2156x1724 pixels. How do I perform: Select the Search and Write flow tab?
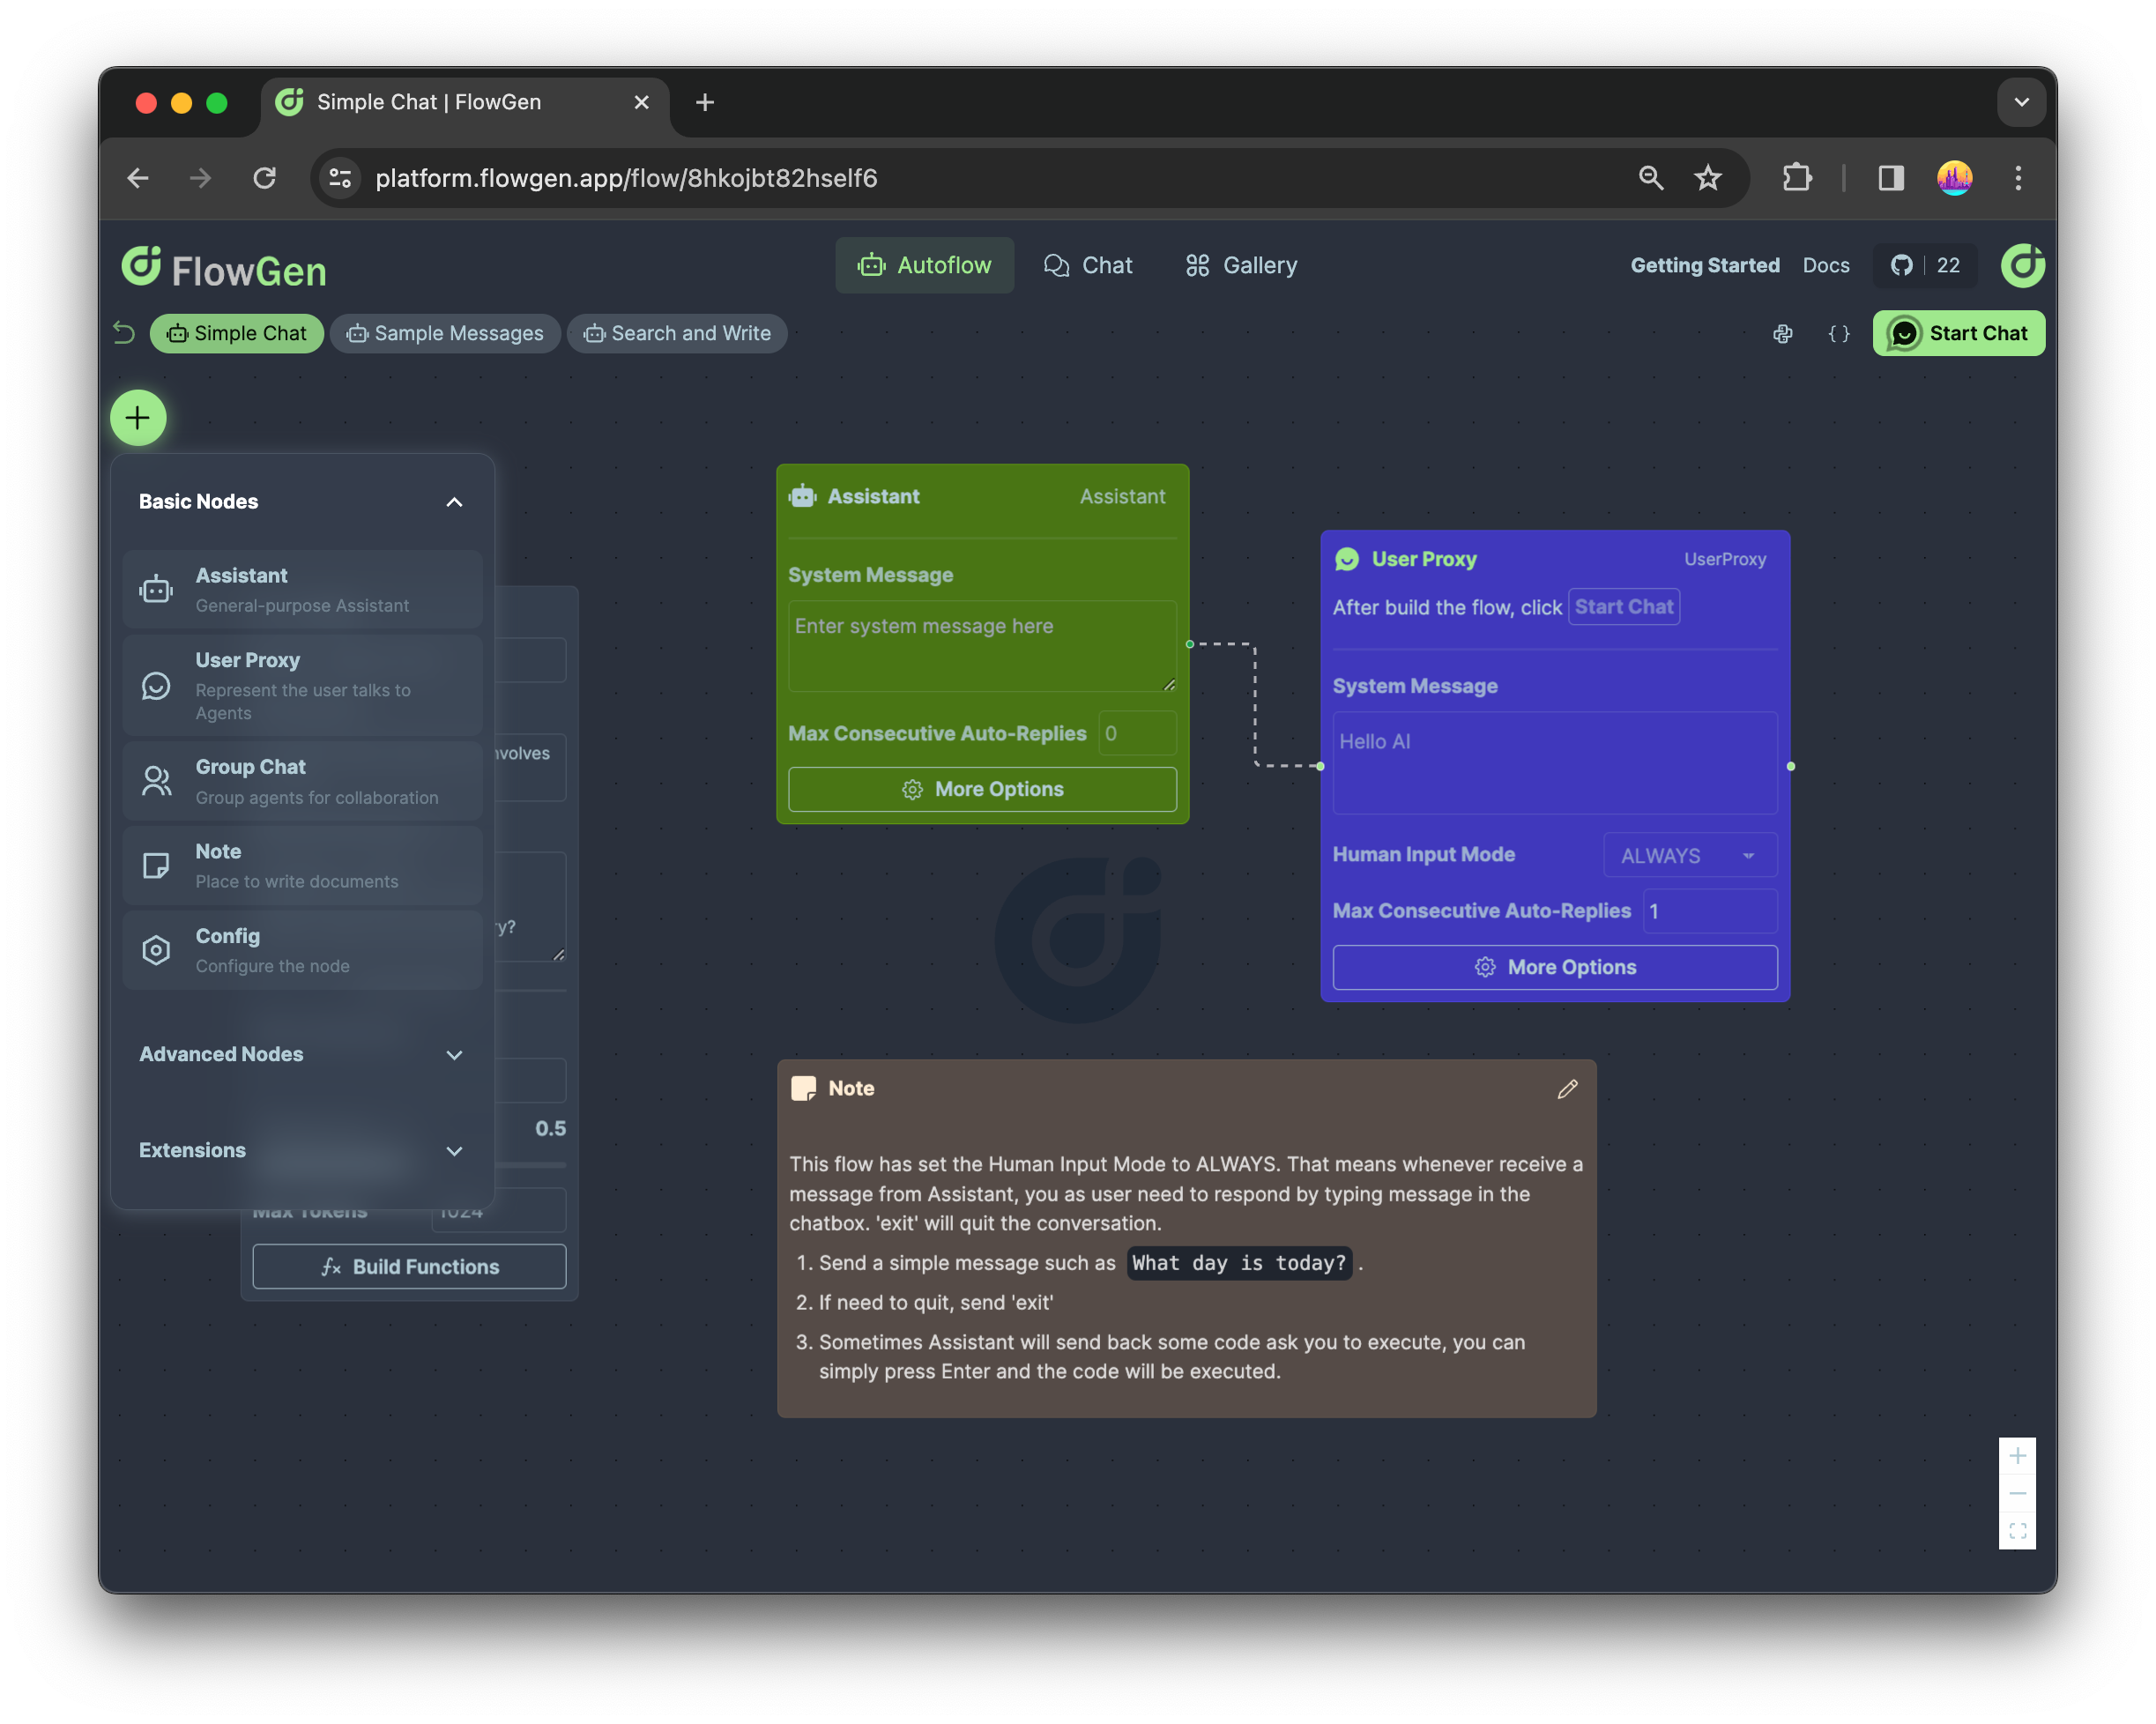(677, 334)
